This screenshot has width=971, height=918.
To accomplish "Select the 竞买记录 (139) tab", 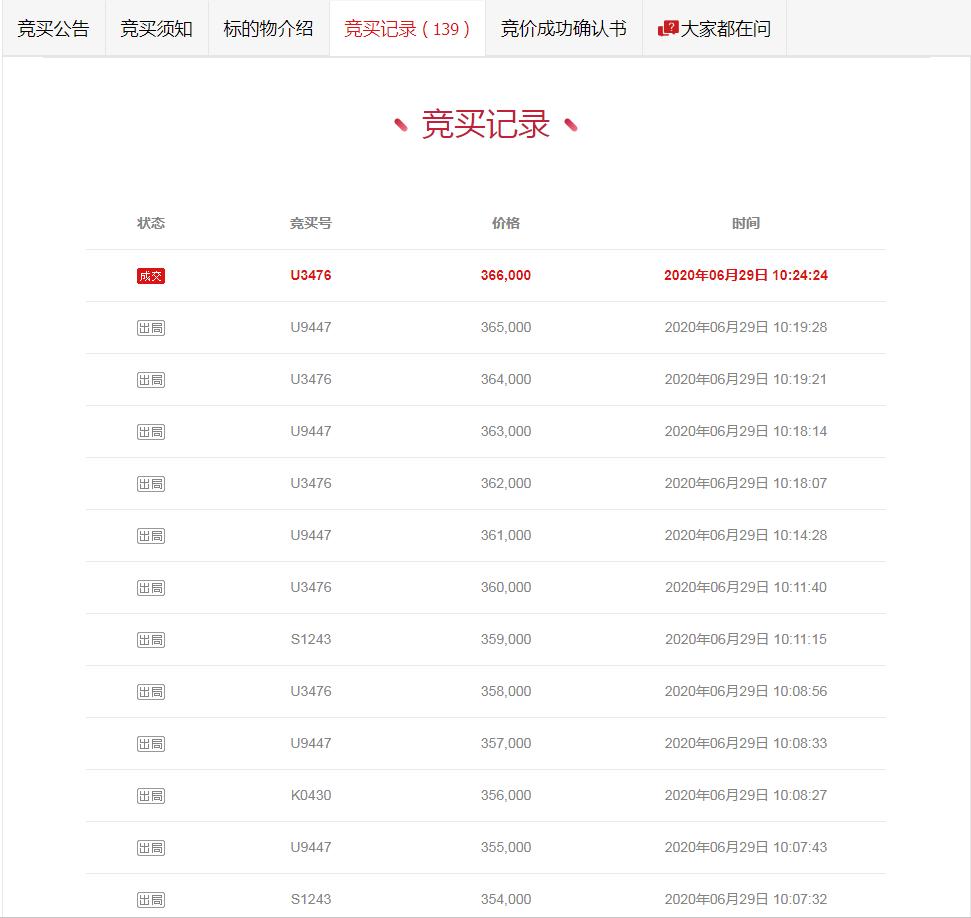I will pyautogui.click(x=407, y=29).
